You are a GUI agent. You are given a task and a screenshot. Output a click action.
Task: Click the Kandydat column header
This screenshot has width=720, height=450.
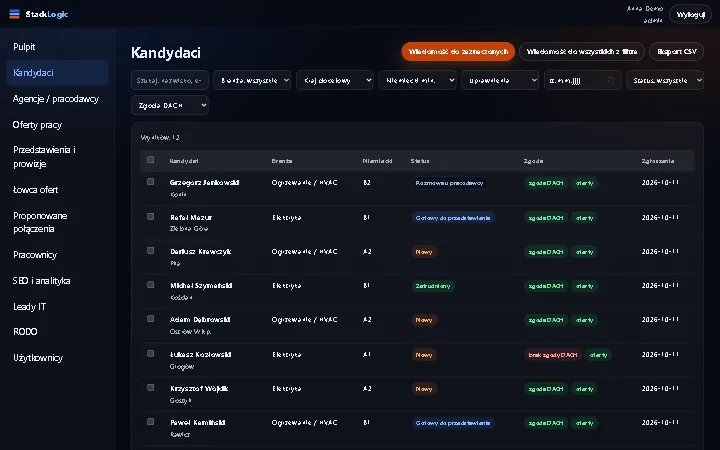184,161
